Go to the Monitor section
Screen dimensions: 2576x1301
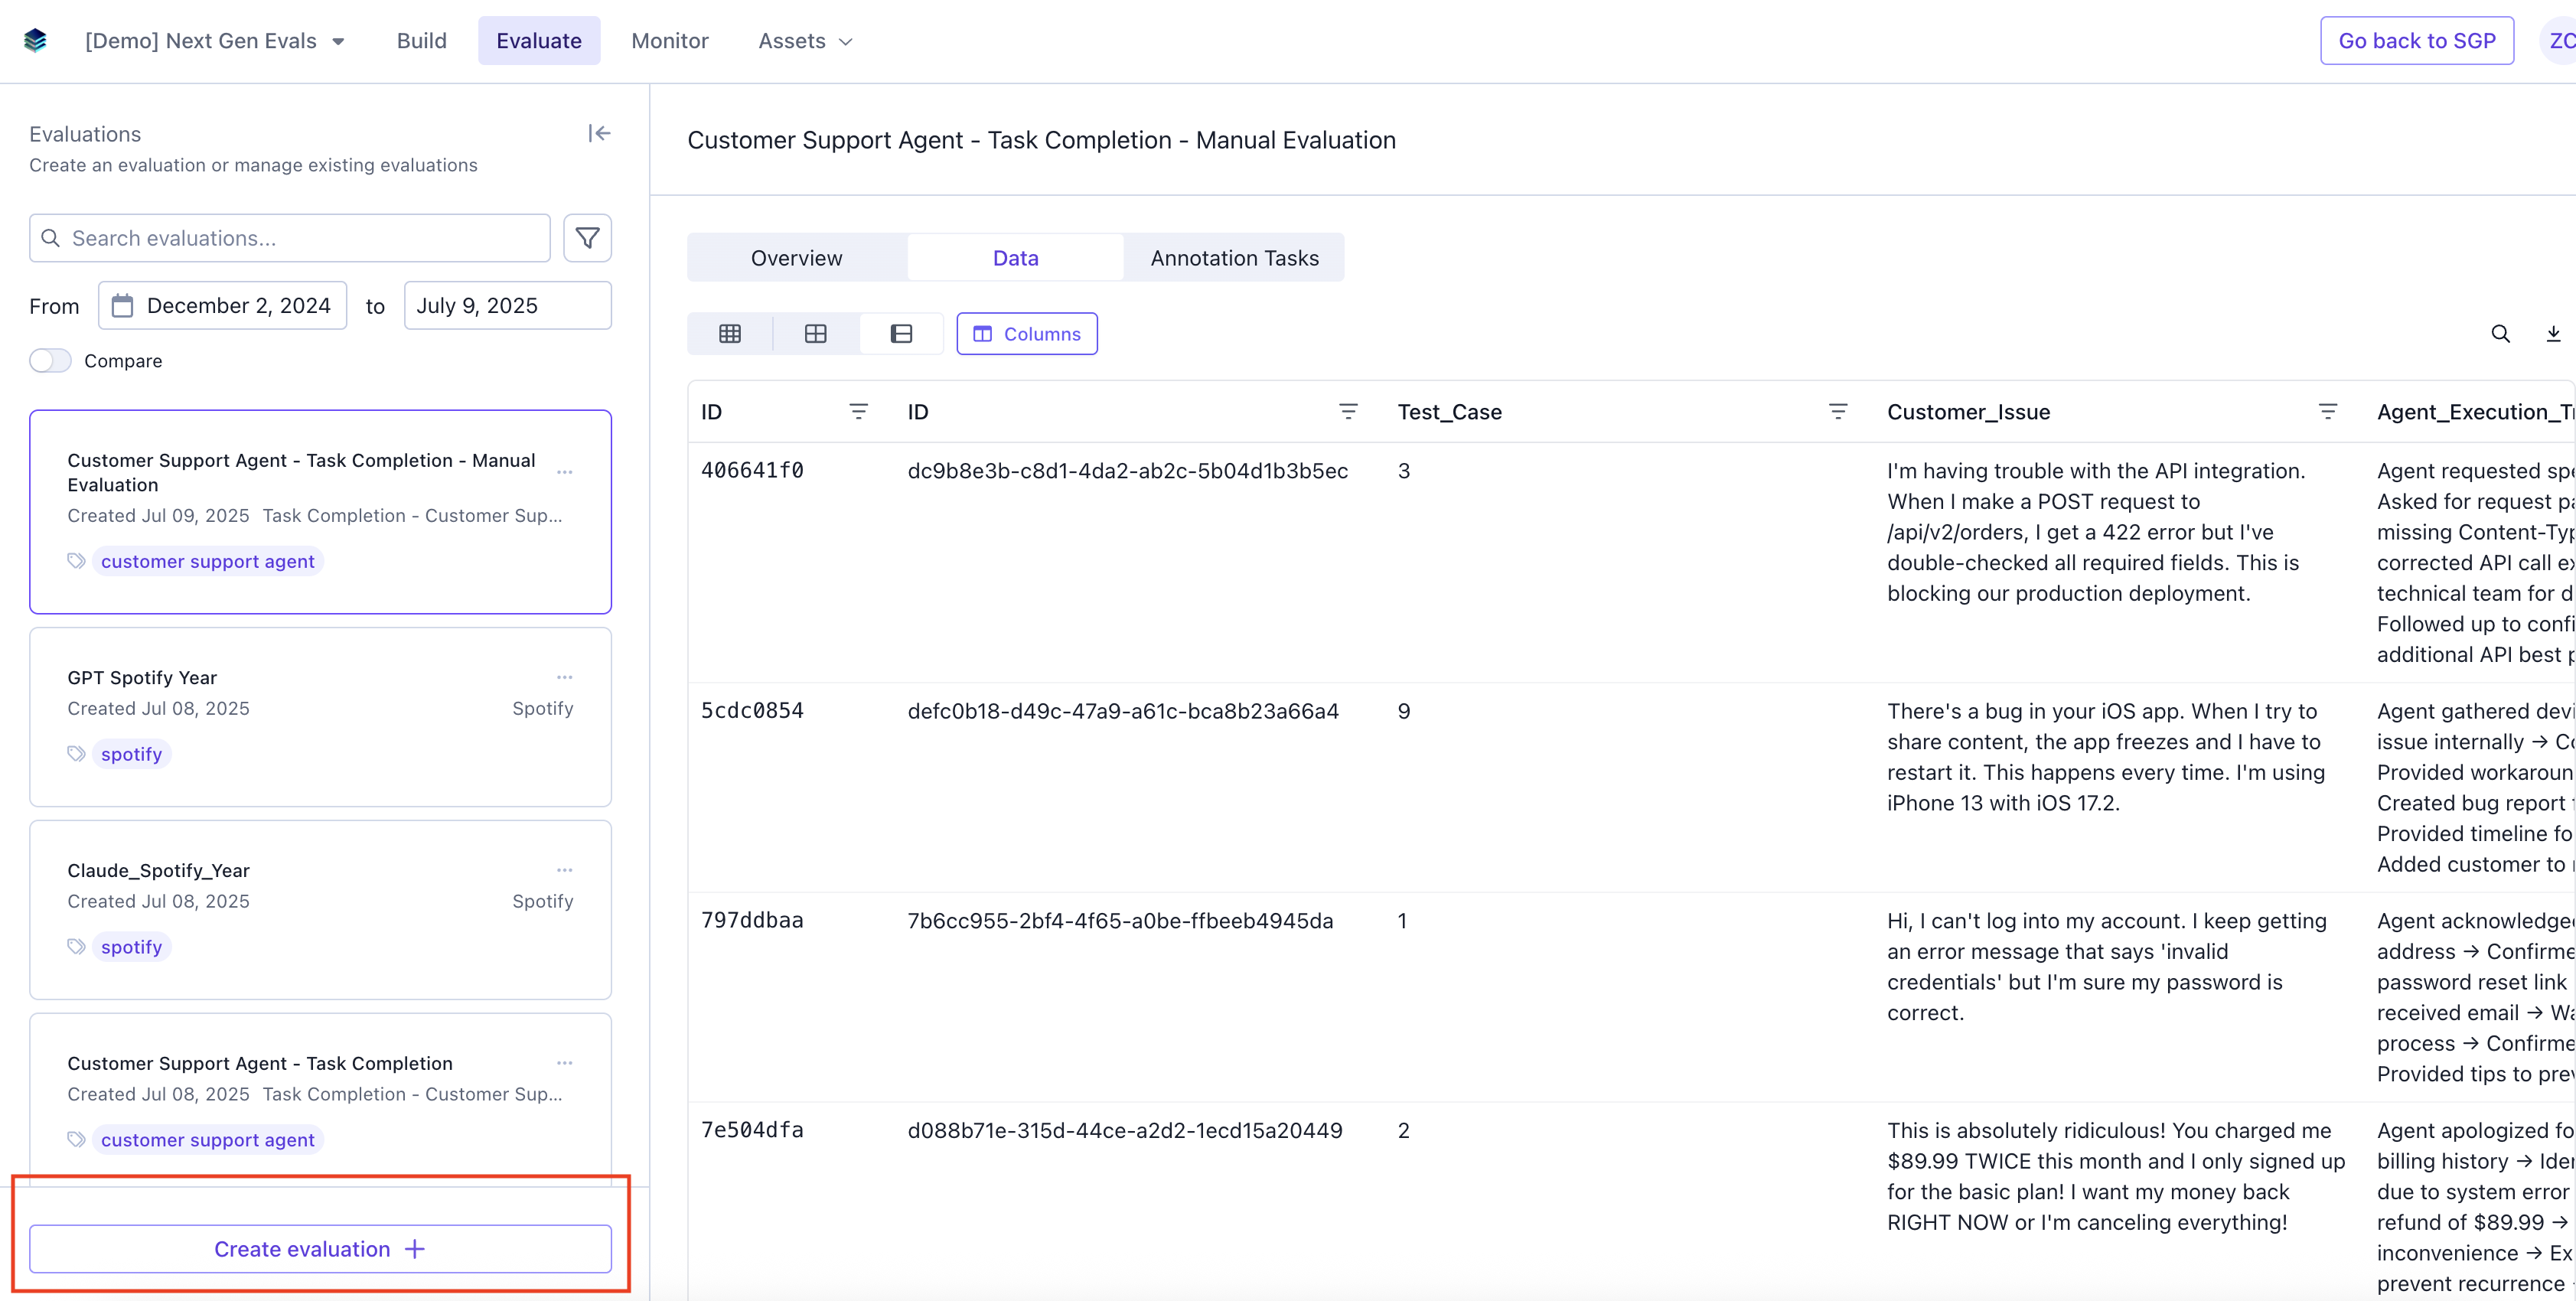point(670,41)
